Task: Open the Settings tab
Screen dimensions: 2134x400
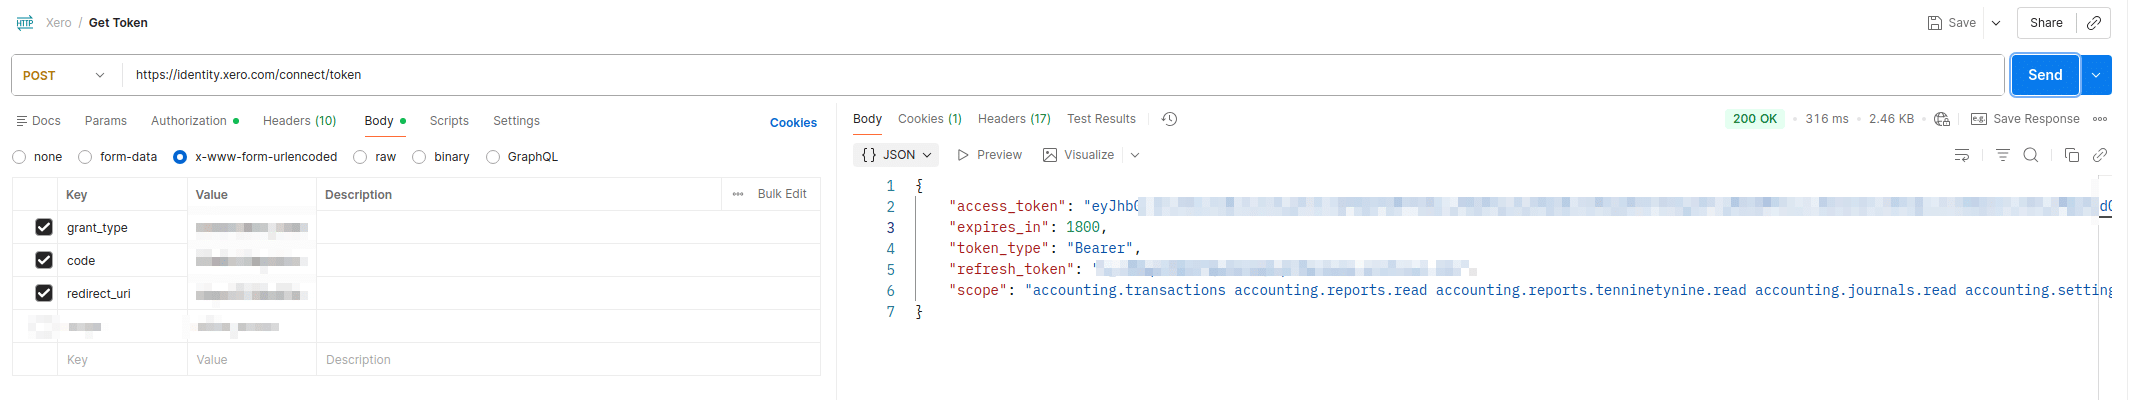Action: [x=516, y=121]
